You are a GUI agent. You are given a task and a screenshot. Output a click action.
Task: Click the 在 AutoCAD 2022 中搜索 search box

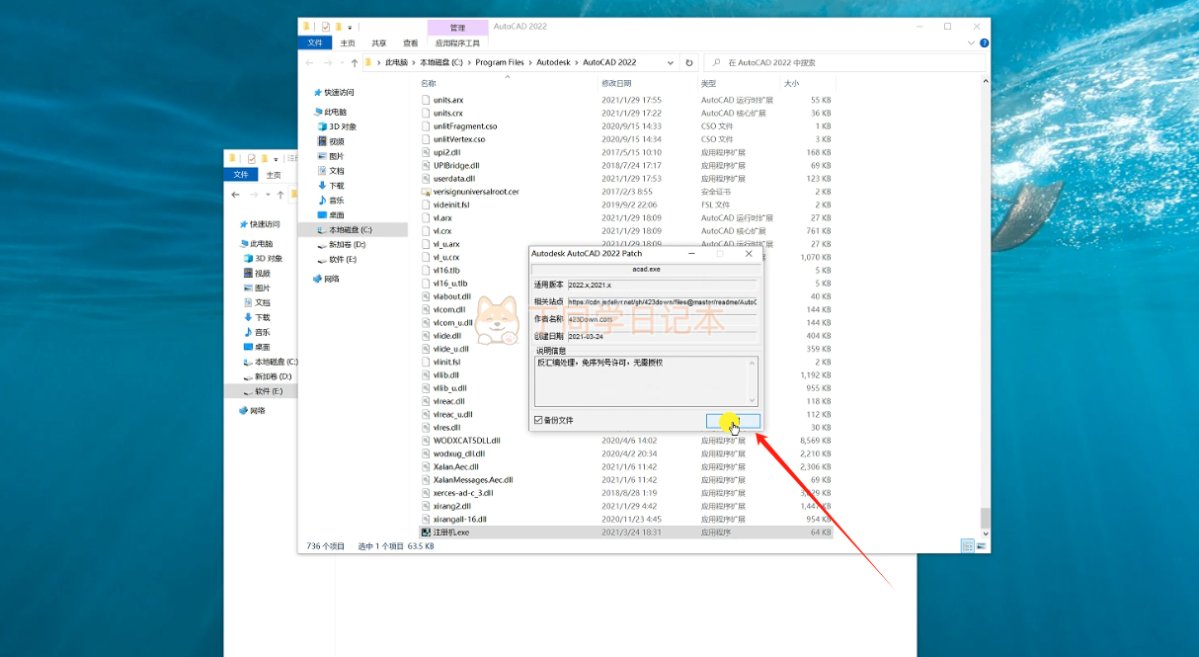[850, 62]
